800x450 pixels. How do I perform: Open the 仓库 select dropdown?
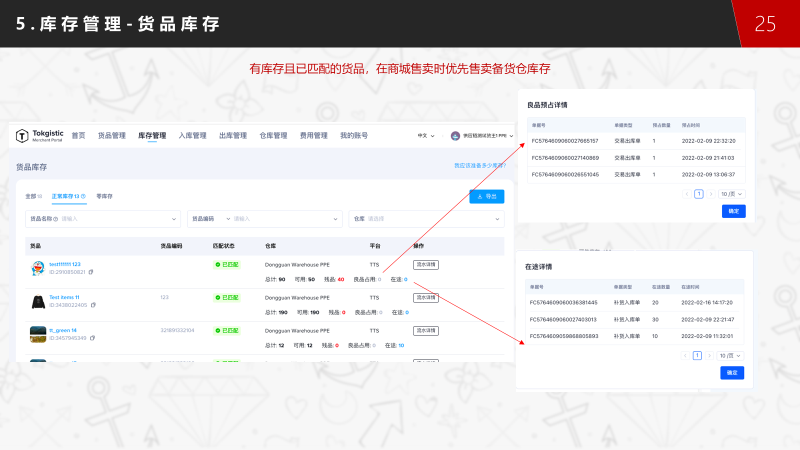[427, 219]
